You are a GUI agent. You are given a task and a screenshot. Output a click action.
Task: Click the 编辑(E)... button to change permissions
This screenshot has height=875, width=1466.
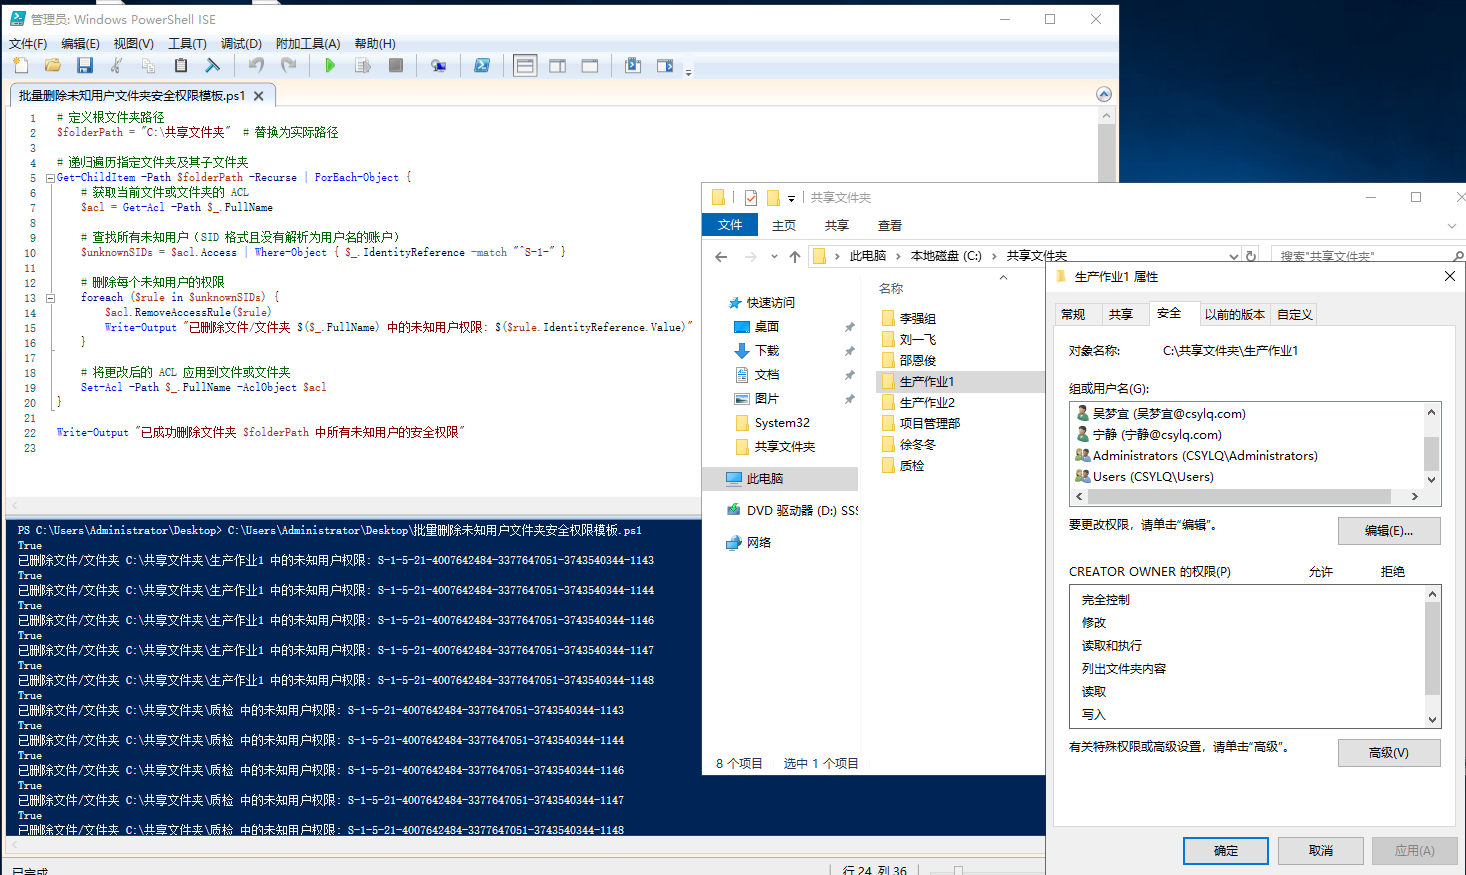(1389, 531)
